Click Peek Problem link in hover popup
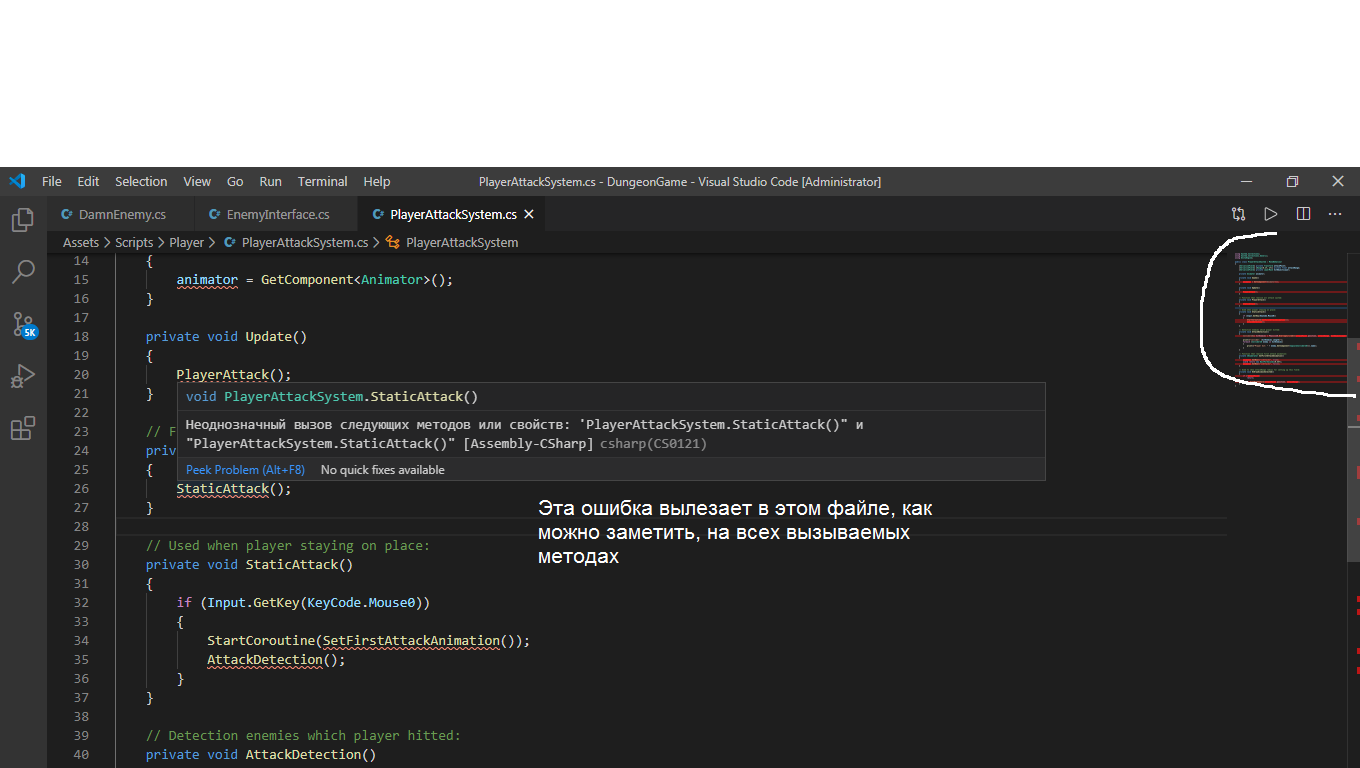 click(x=245, y=470)
